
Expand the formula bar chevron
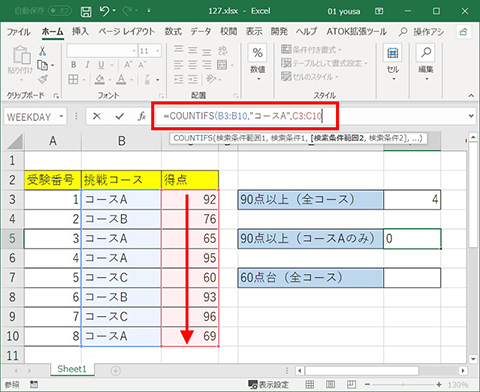pyautogui.click(x=471, y=116)
